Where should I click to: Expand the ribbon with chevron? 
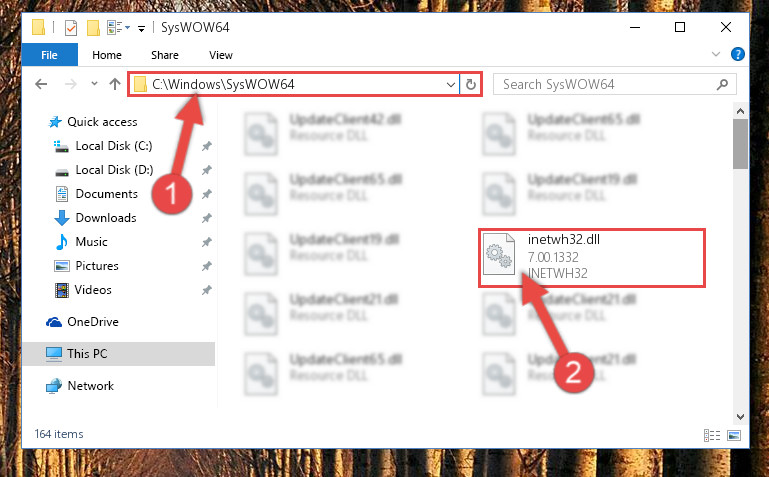(x=716, y=54)
